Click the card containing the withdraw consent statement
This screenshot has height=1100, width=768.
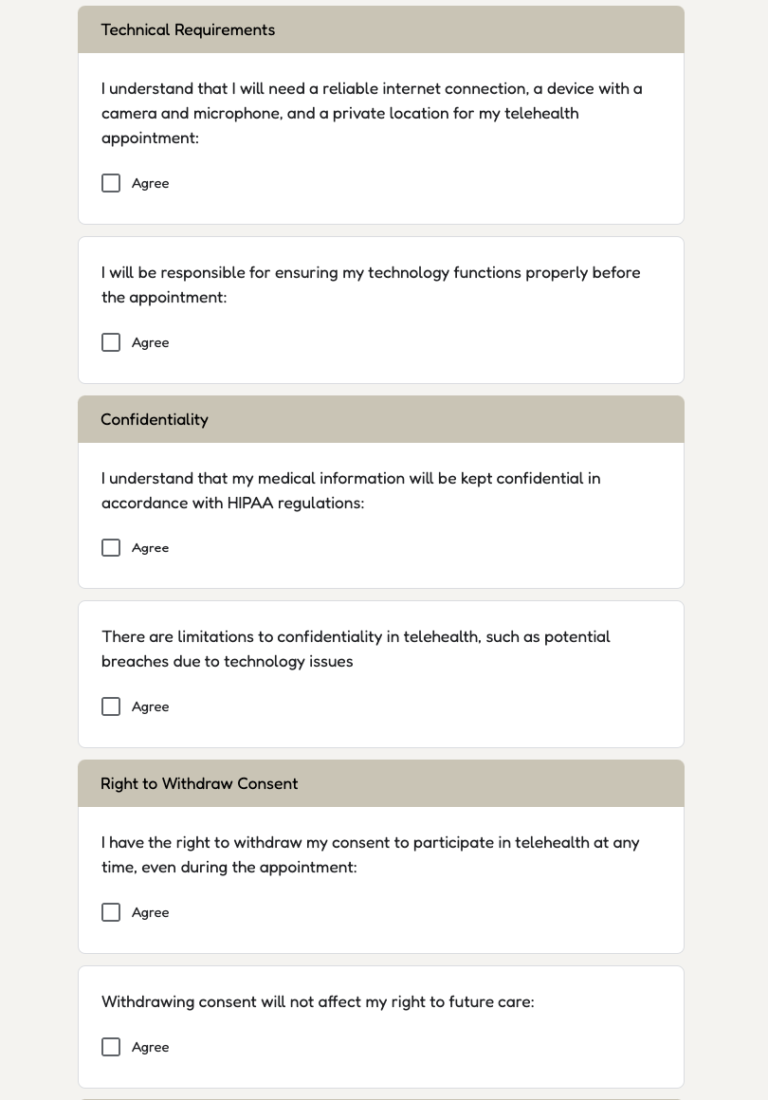click(x=380, y=878)
